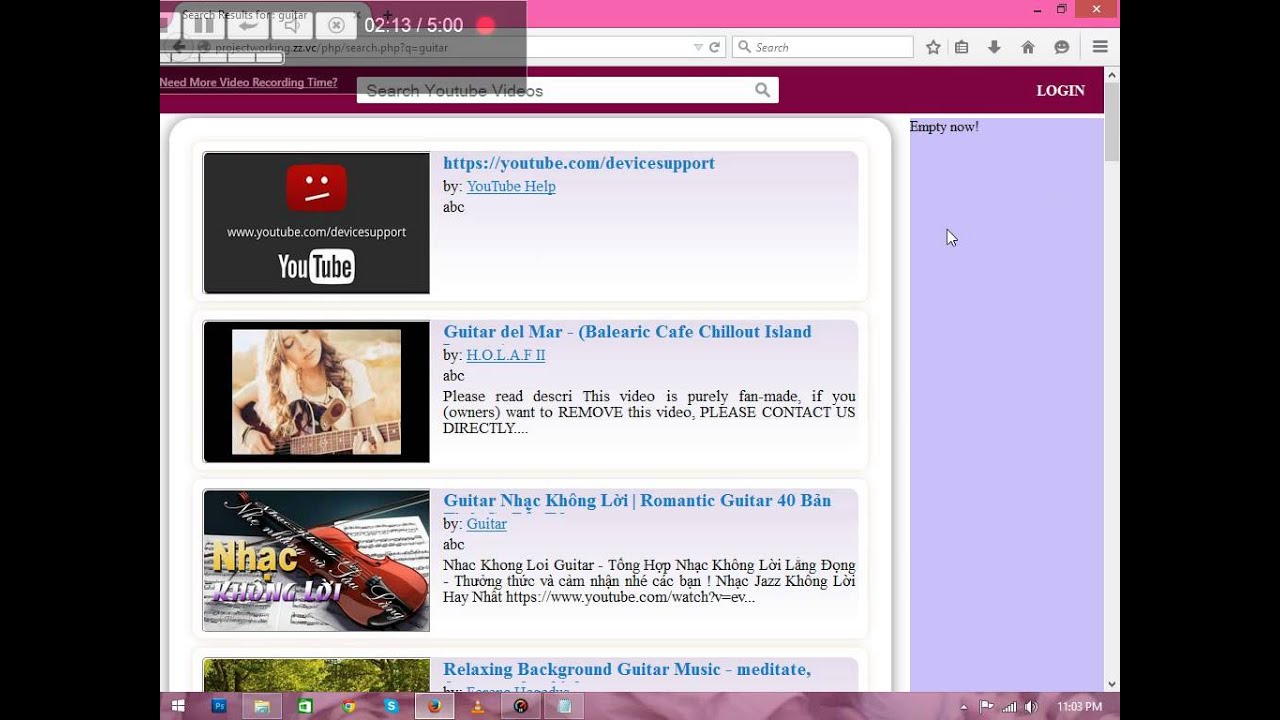Click the 'Empty now!' sidebar text
Image resolution: width=1280 pixels, height=720 pixels.
click(x=944, y=127)
